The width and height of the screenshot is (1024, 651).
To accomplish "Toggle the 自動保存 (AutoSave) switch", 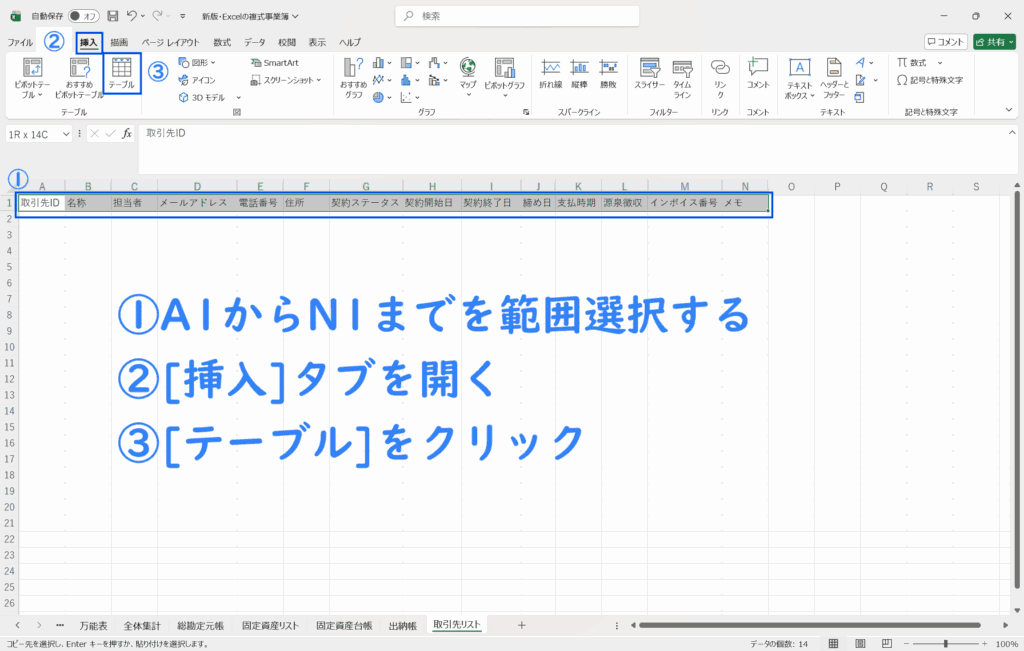I will pos(83,16).
